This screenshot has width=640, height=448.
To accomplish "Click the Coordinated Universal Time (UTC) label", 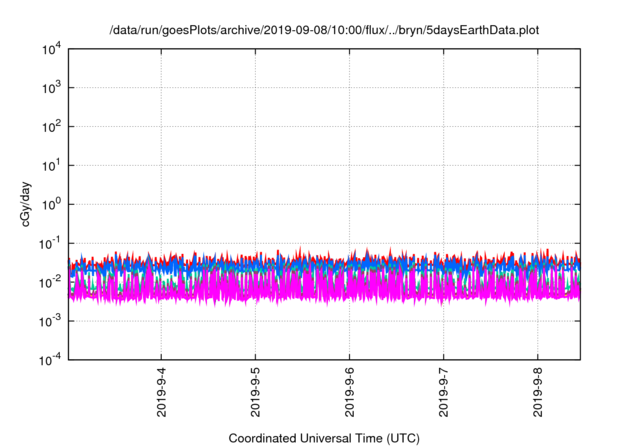I will (x=324, y=439).
